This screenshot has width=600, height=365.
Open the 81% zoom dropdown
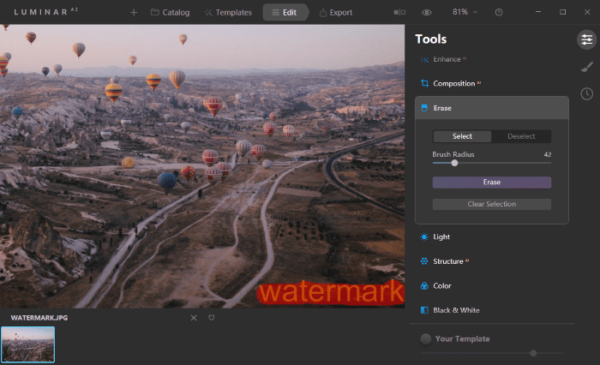pos(465,12)
